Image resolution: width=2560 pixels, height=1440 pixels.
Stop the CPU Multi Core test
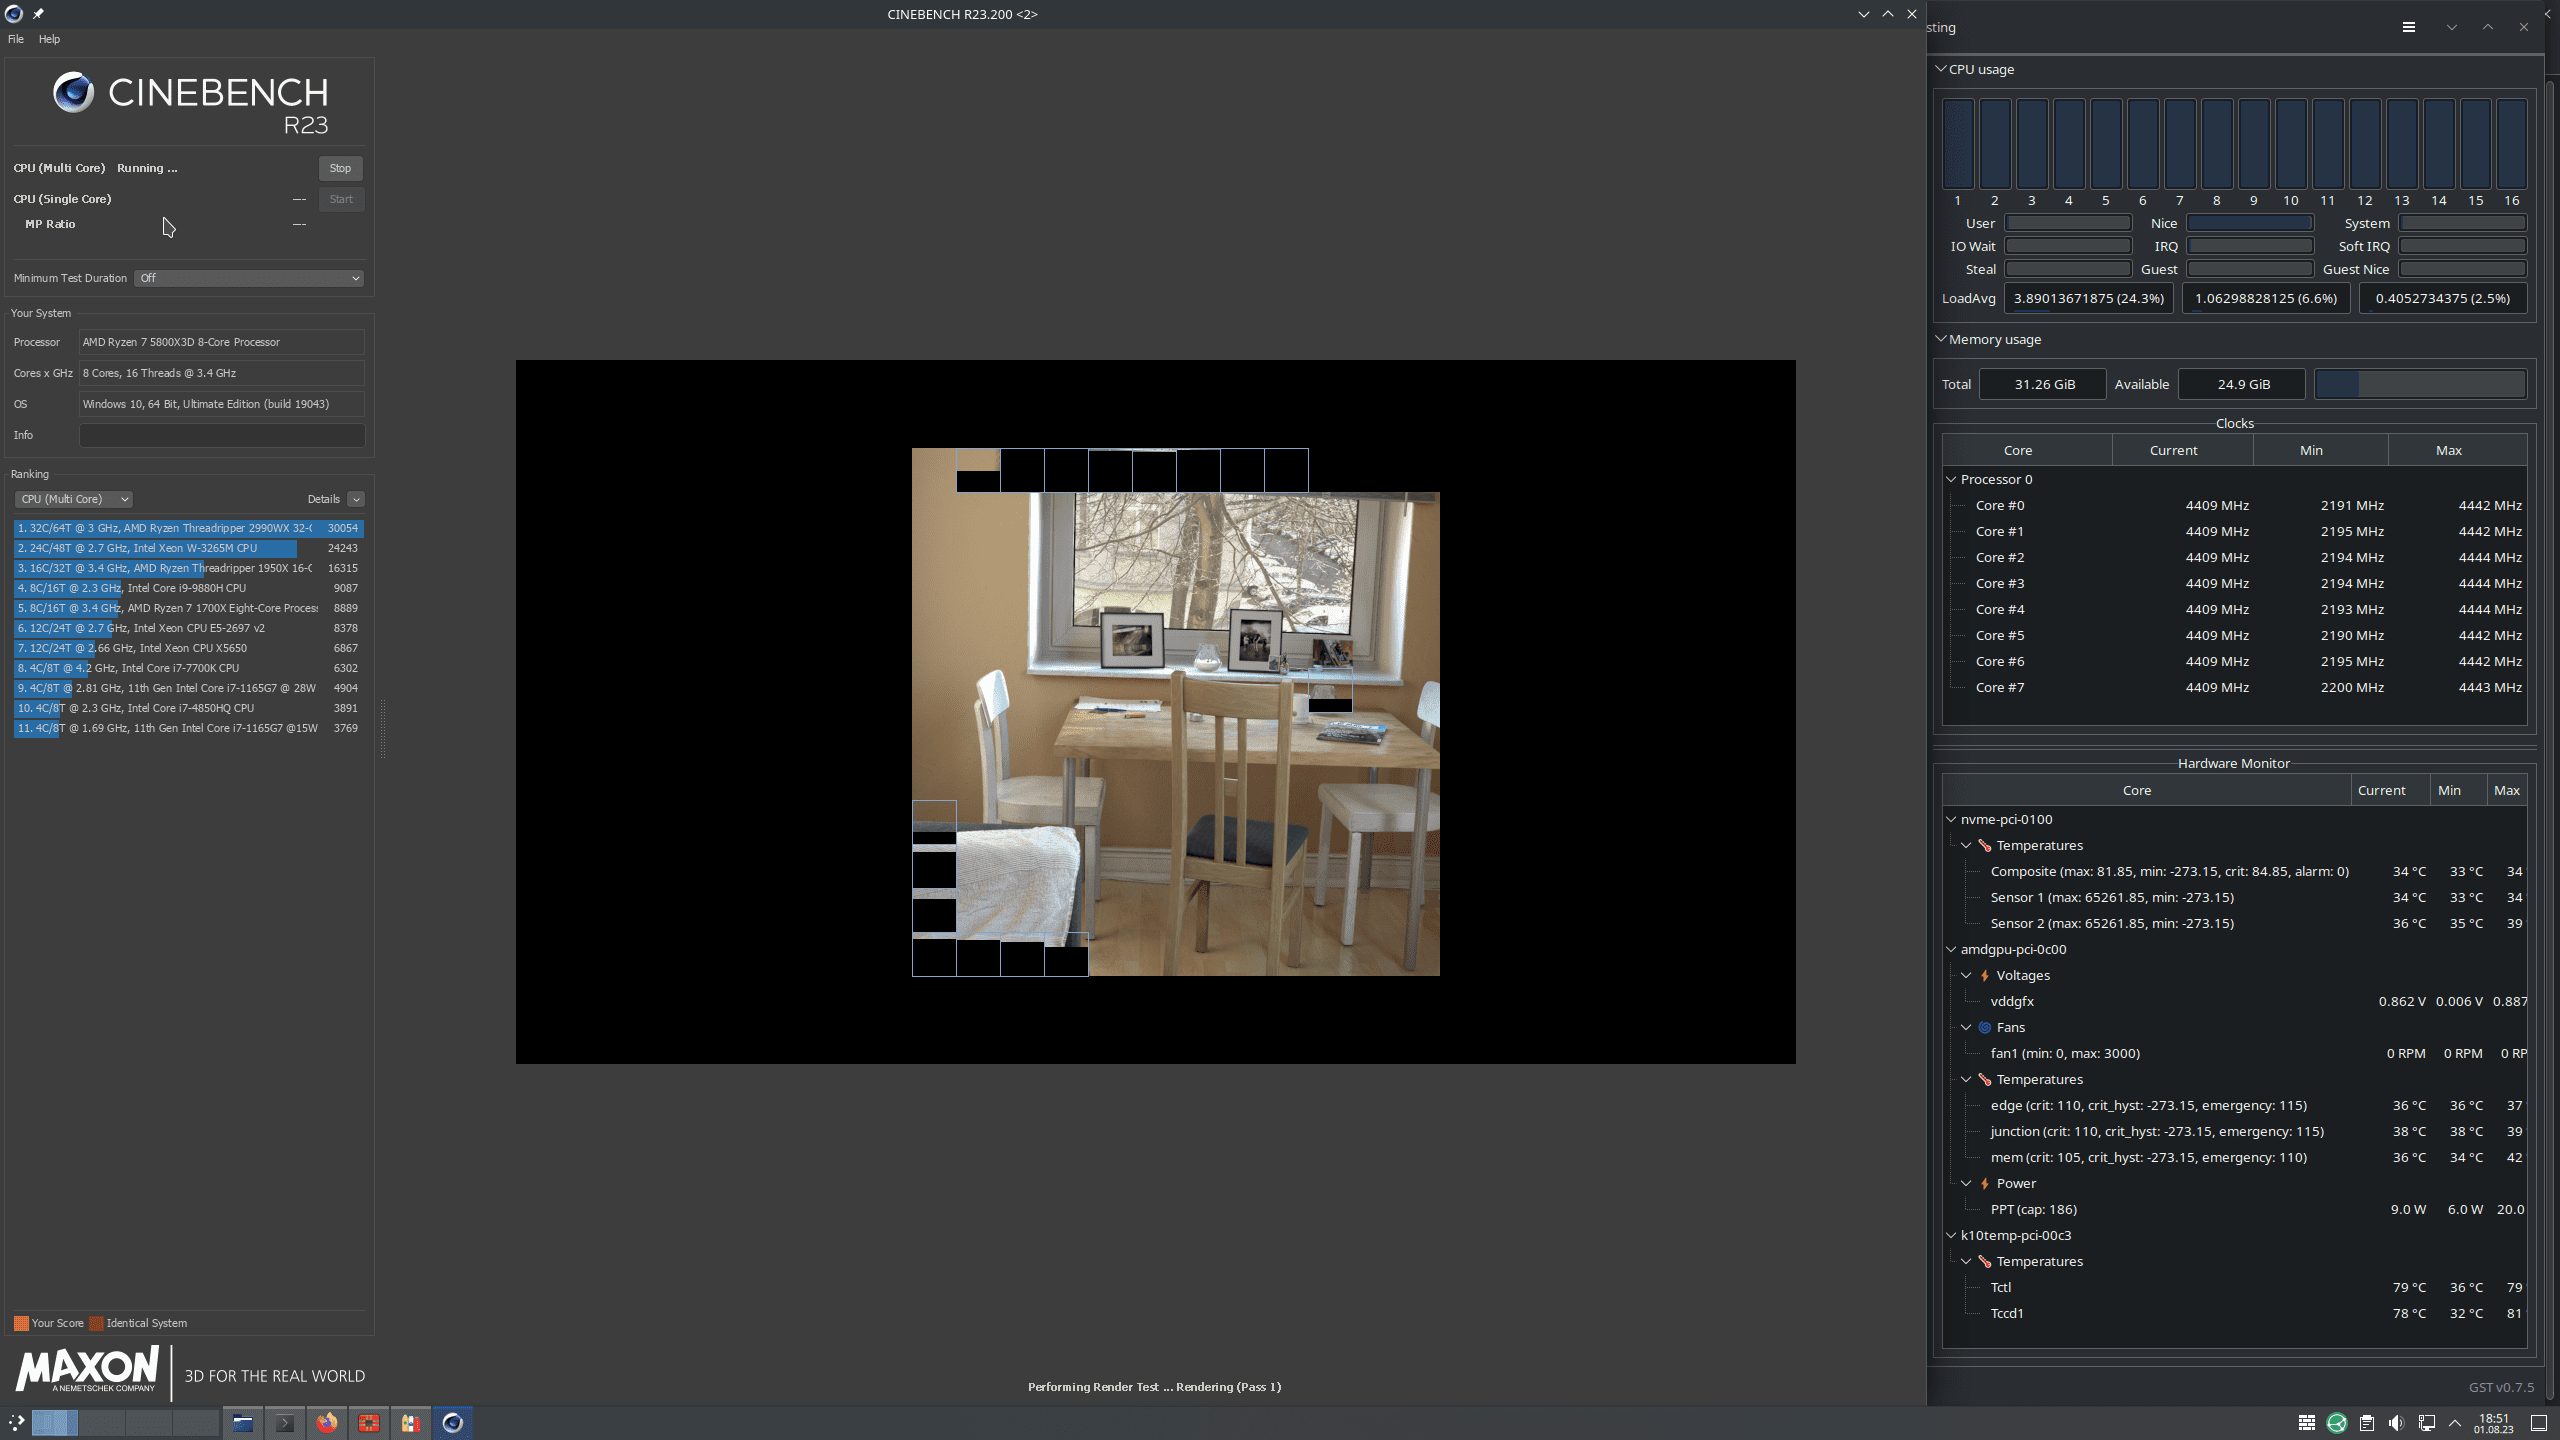pos(340,168)
